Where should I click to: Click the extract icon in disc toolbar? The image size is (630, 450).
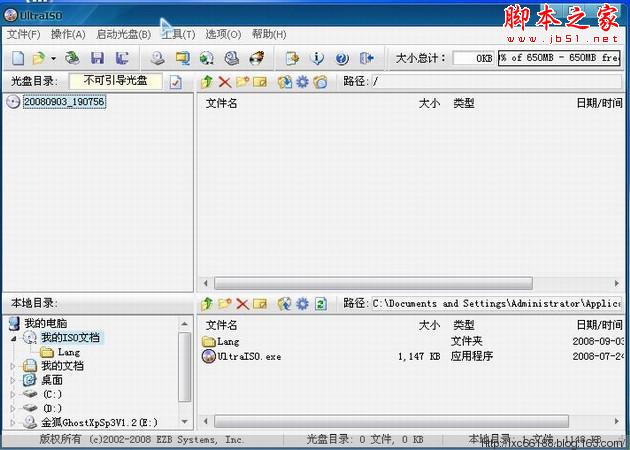pos(284,82)
